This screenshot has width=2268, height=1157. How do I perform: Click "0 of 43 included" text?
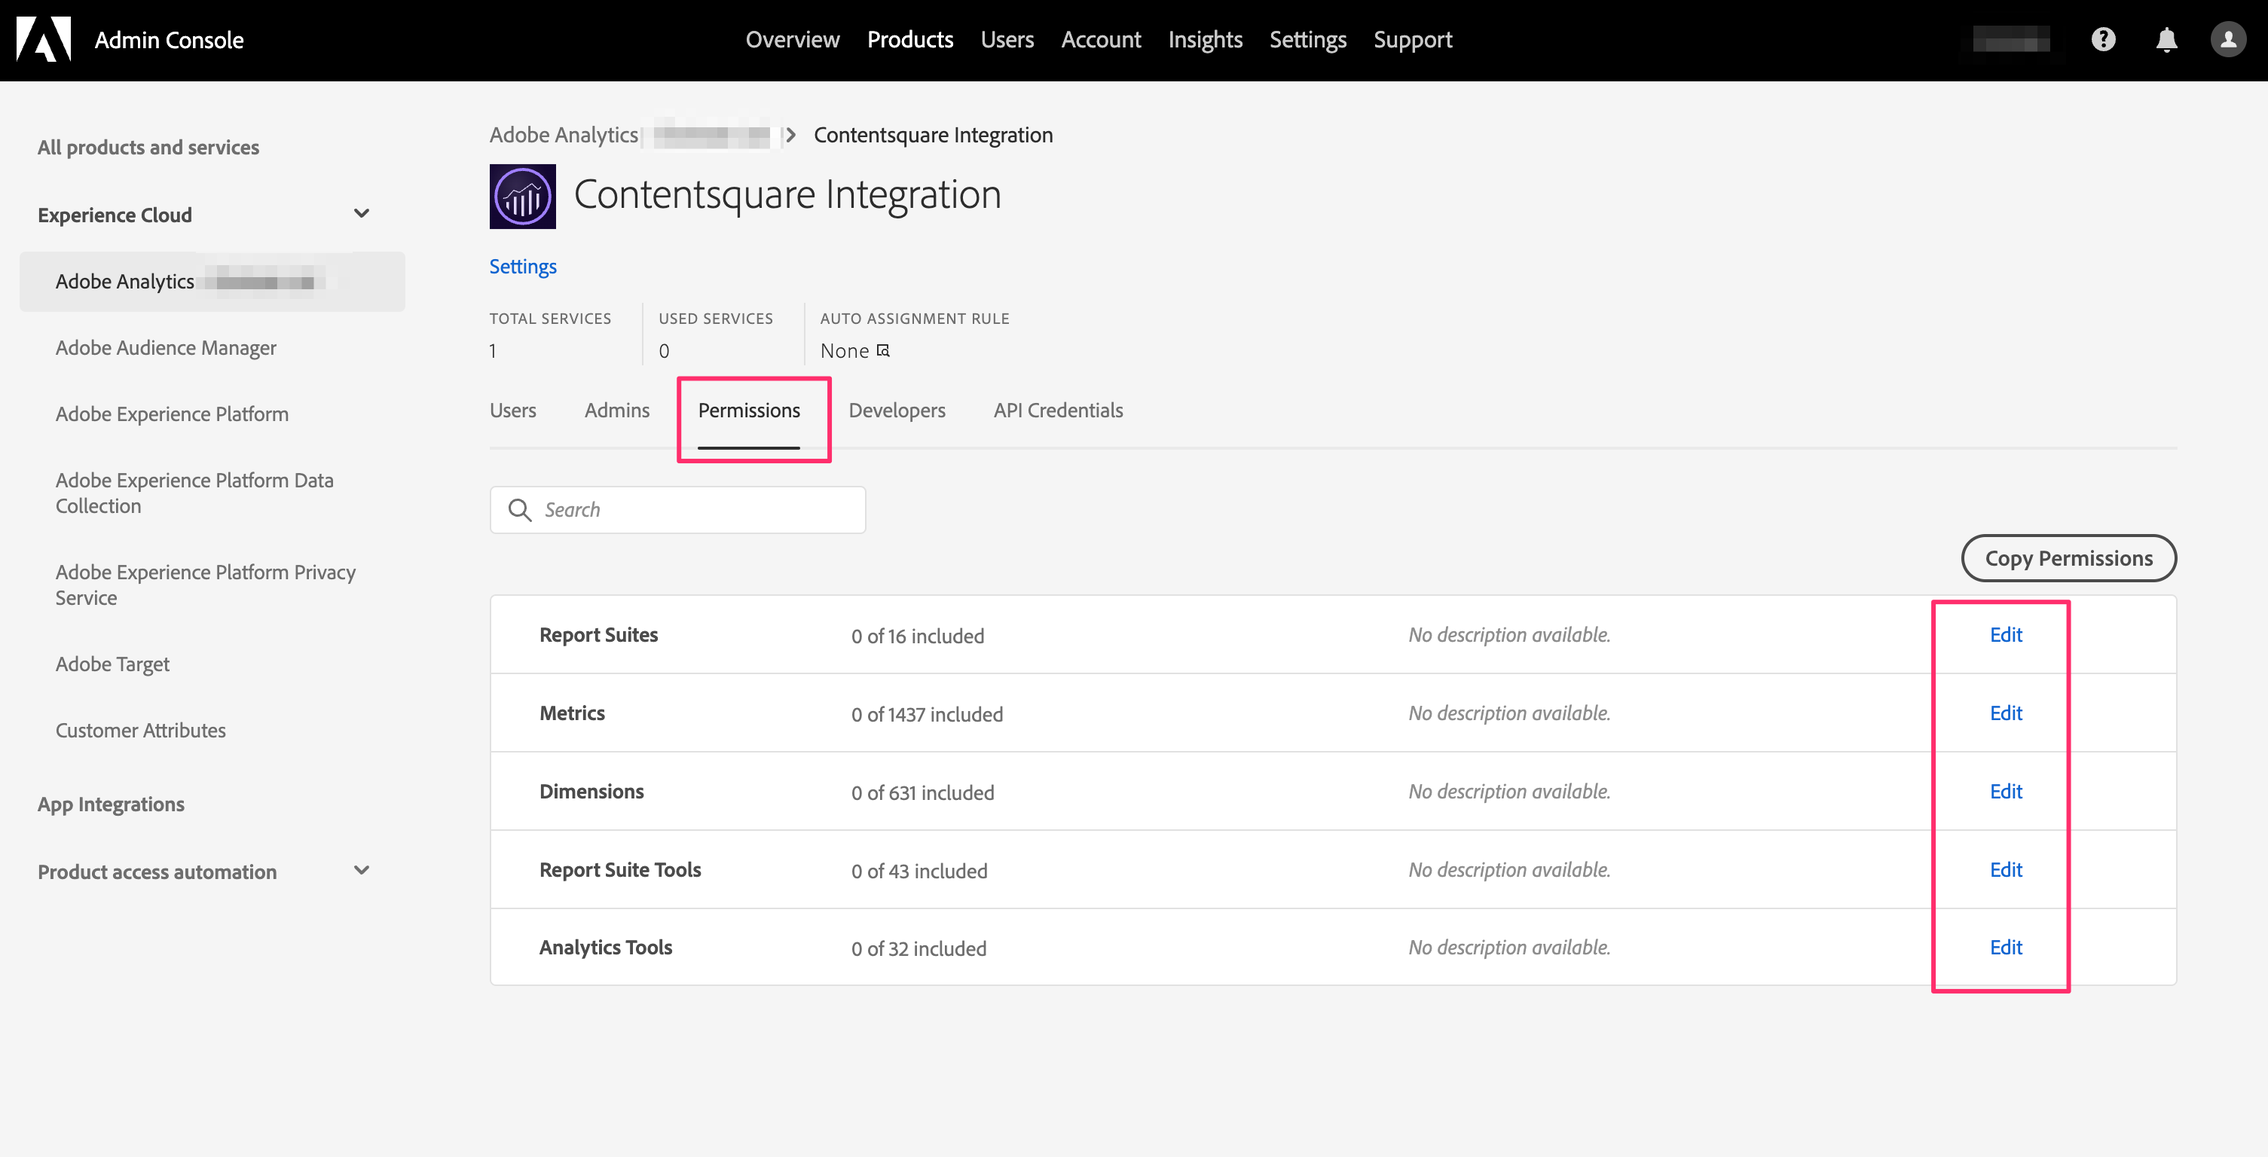point(919,871)
